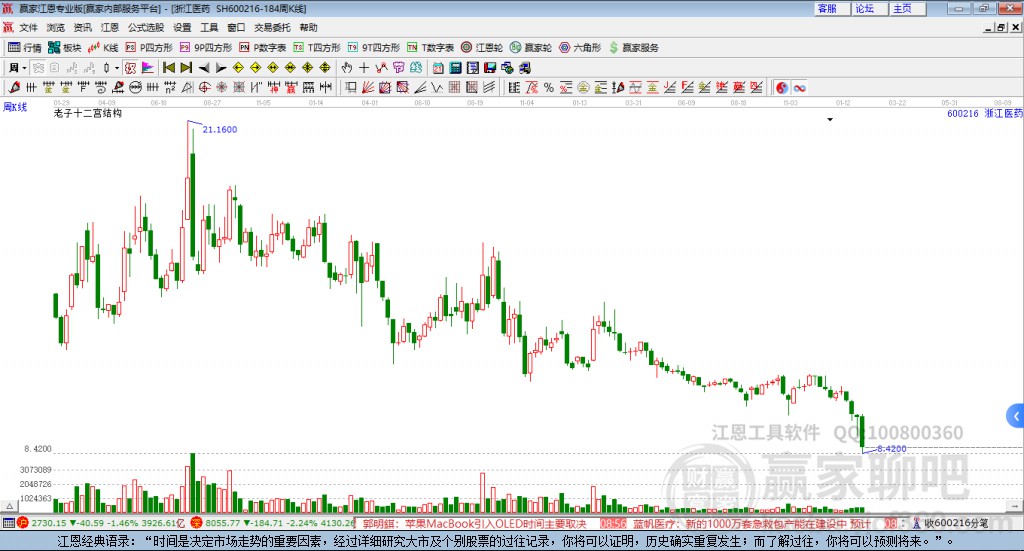Click the black right arrow icon
The width and height of the screenshot is (1024, 551).
tap(221, 68)
